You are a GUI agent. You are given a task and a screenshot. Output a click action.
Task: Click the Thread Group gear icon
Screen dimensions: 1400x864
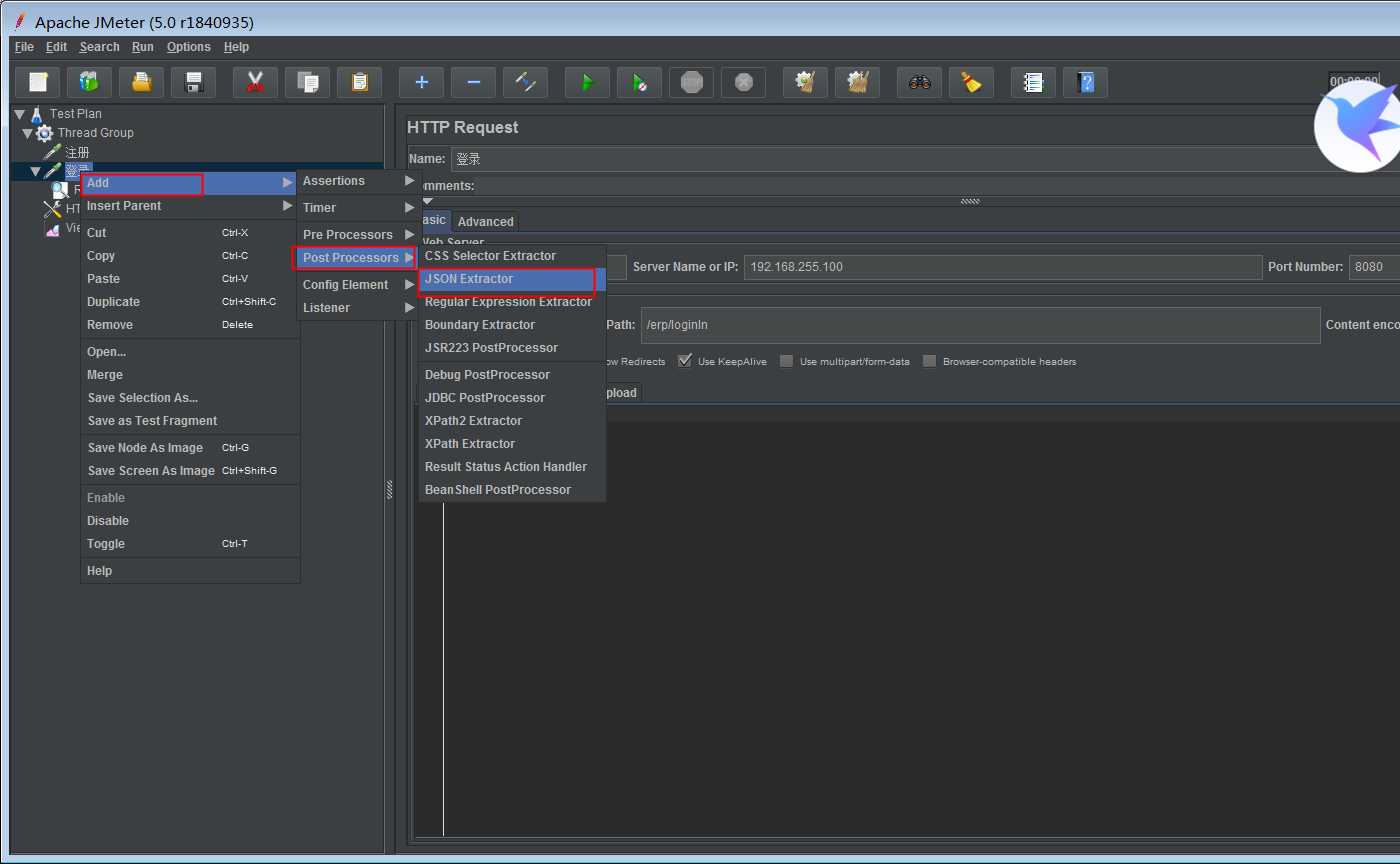[45, 133]
